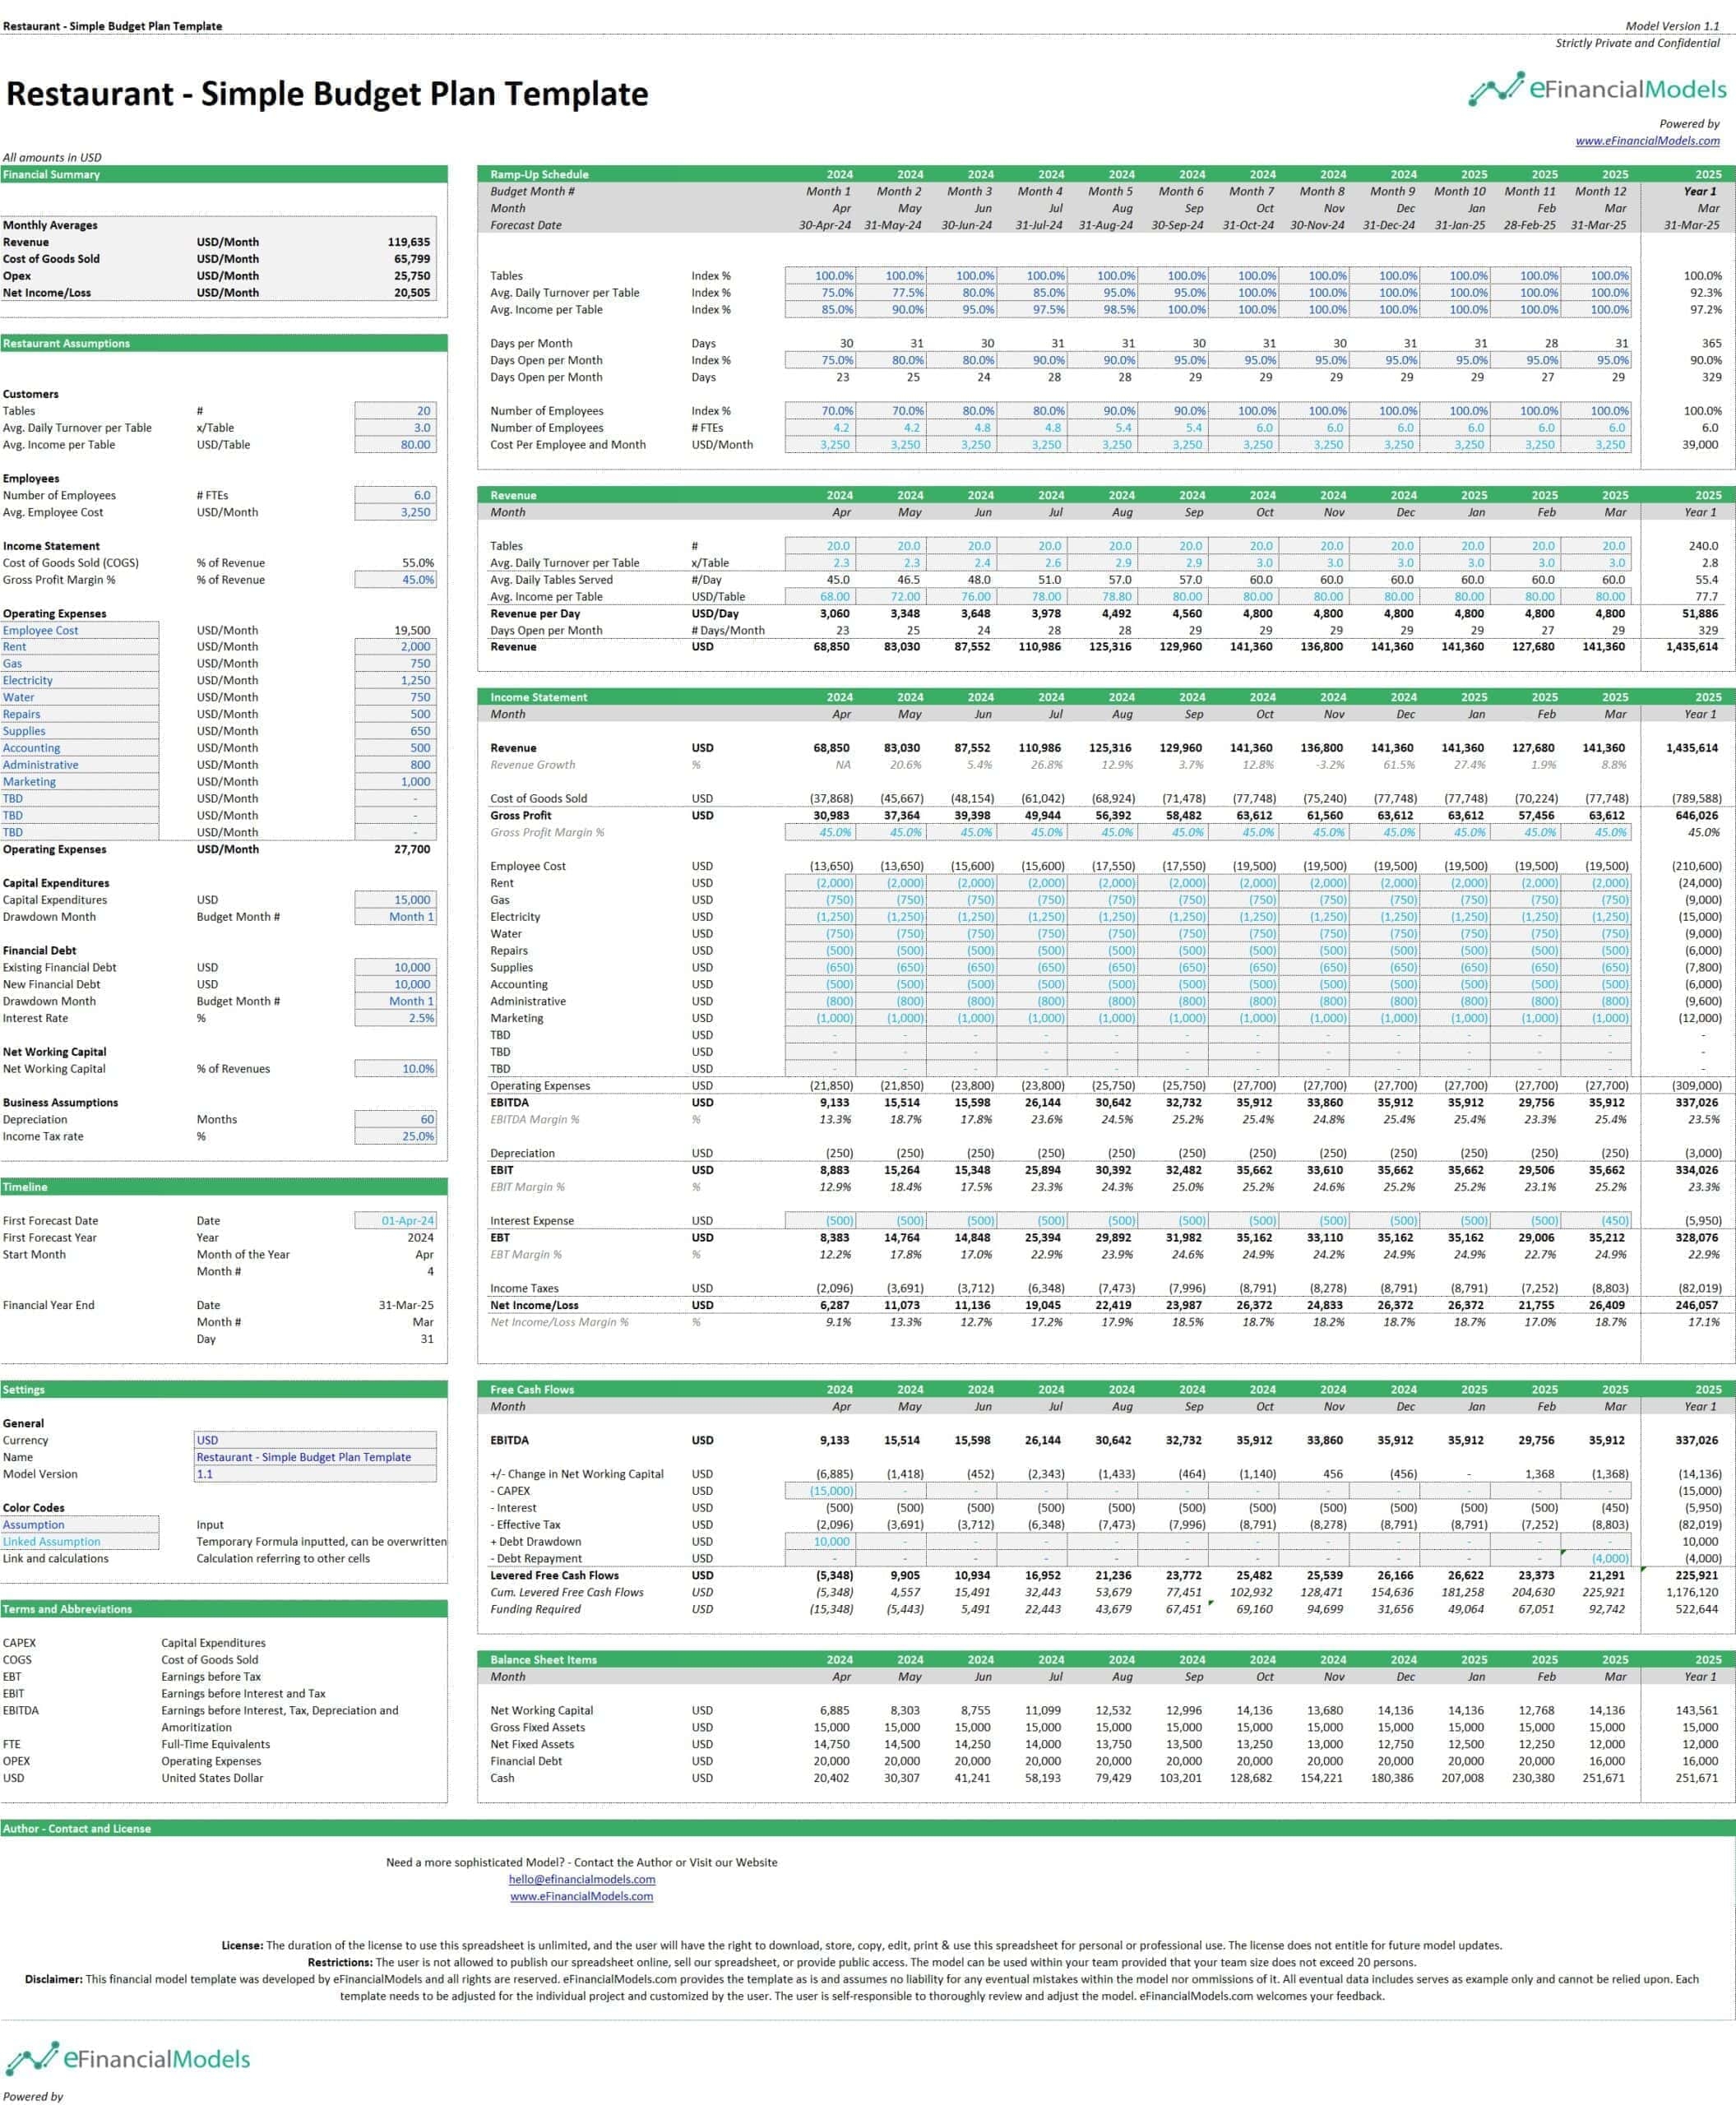Select the Tables input cell showing 20
The image size is (1736, 2105).
[x=395, y=411]
